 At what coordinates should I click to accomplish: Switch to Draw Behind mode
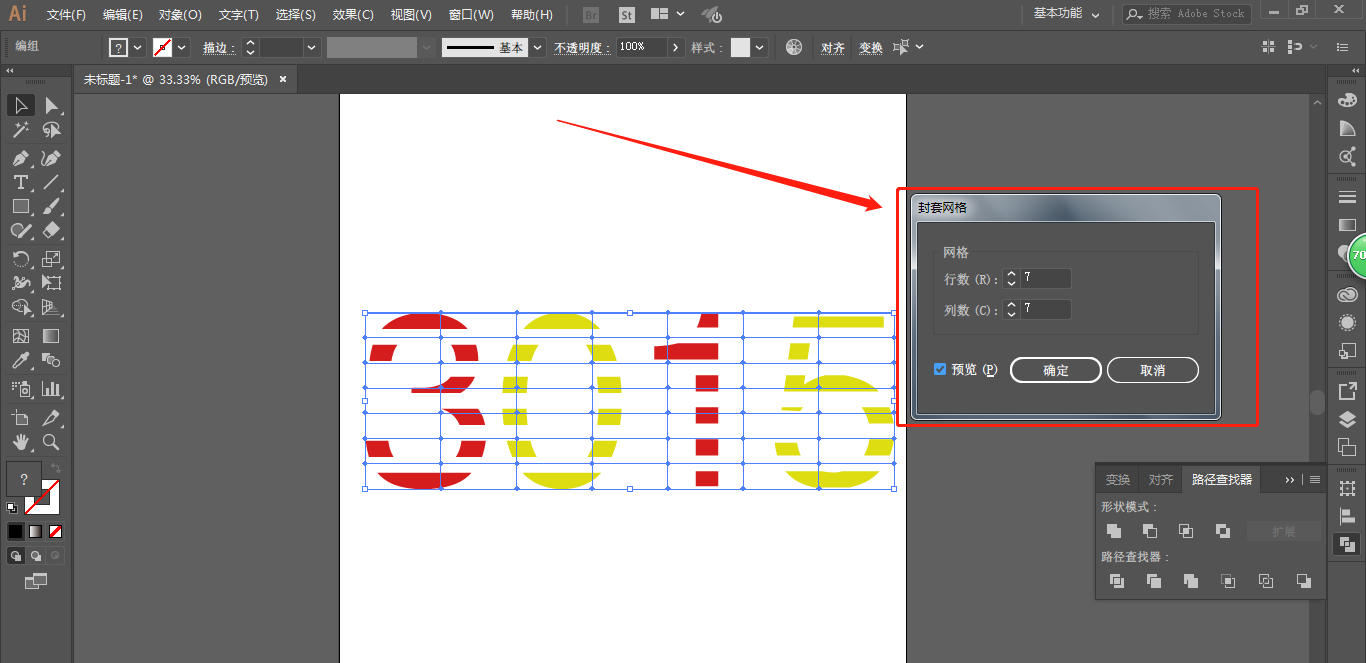coord(36,555)
